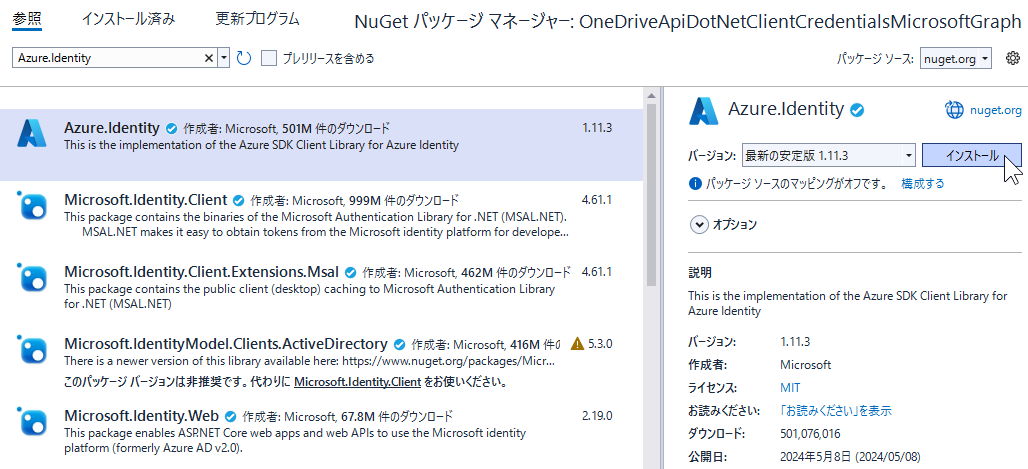Switch to the 参照 tab
The height and width of the screenshot is (469, 1028).
pos(27,19)
